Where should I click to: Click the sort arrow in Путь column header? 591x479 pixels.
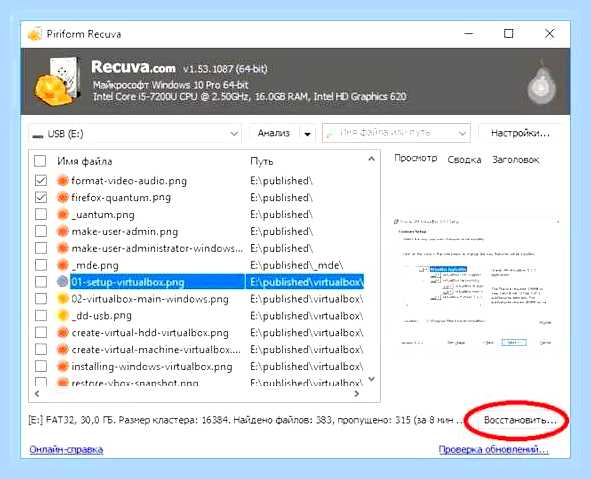pos(371,159)
